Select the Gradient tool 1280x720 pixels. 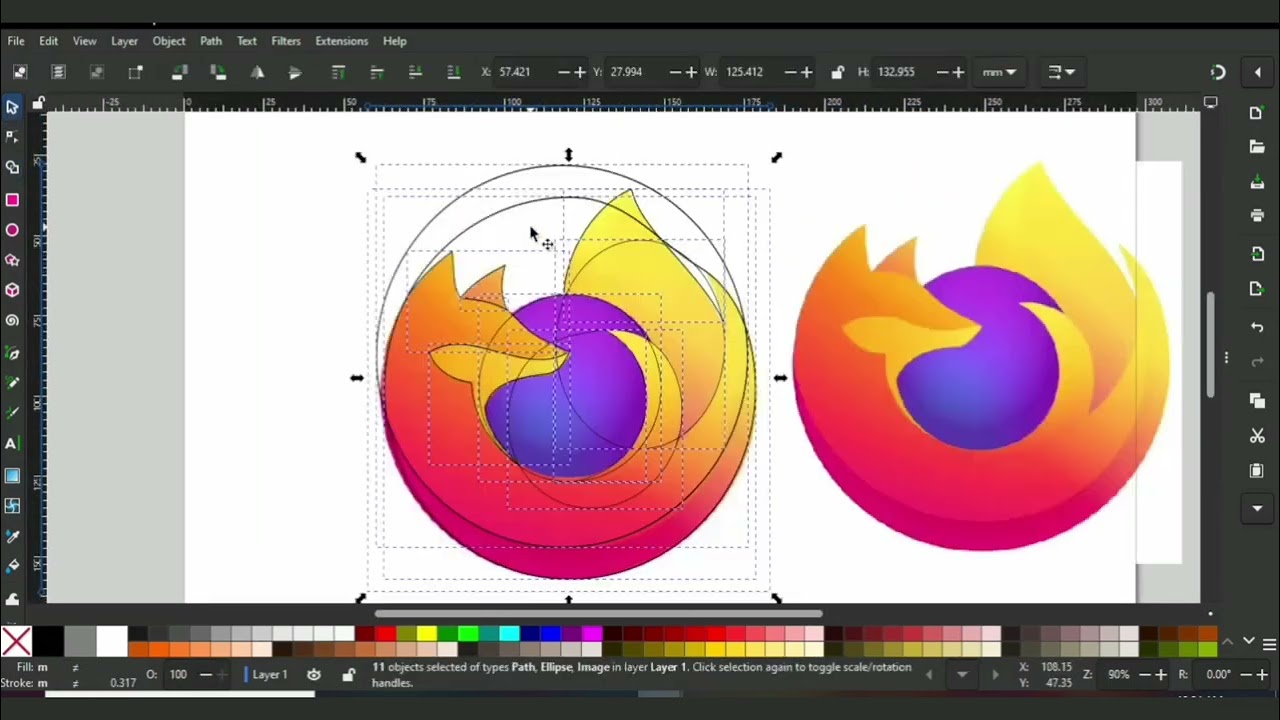12,475
